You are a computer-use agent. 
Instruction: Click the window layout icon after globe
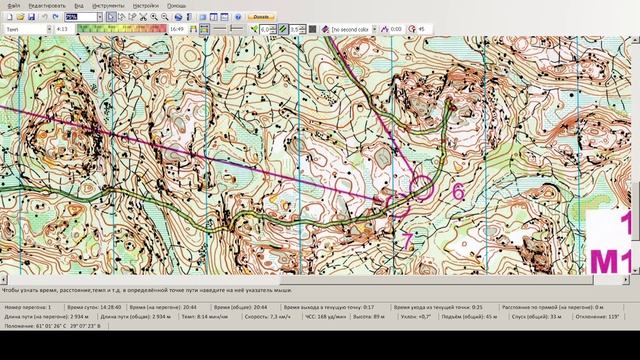[x=202, y=17]
